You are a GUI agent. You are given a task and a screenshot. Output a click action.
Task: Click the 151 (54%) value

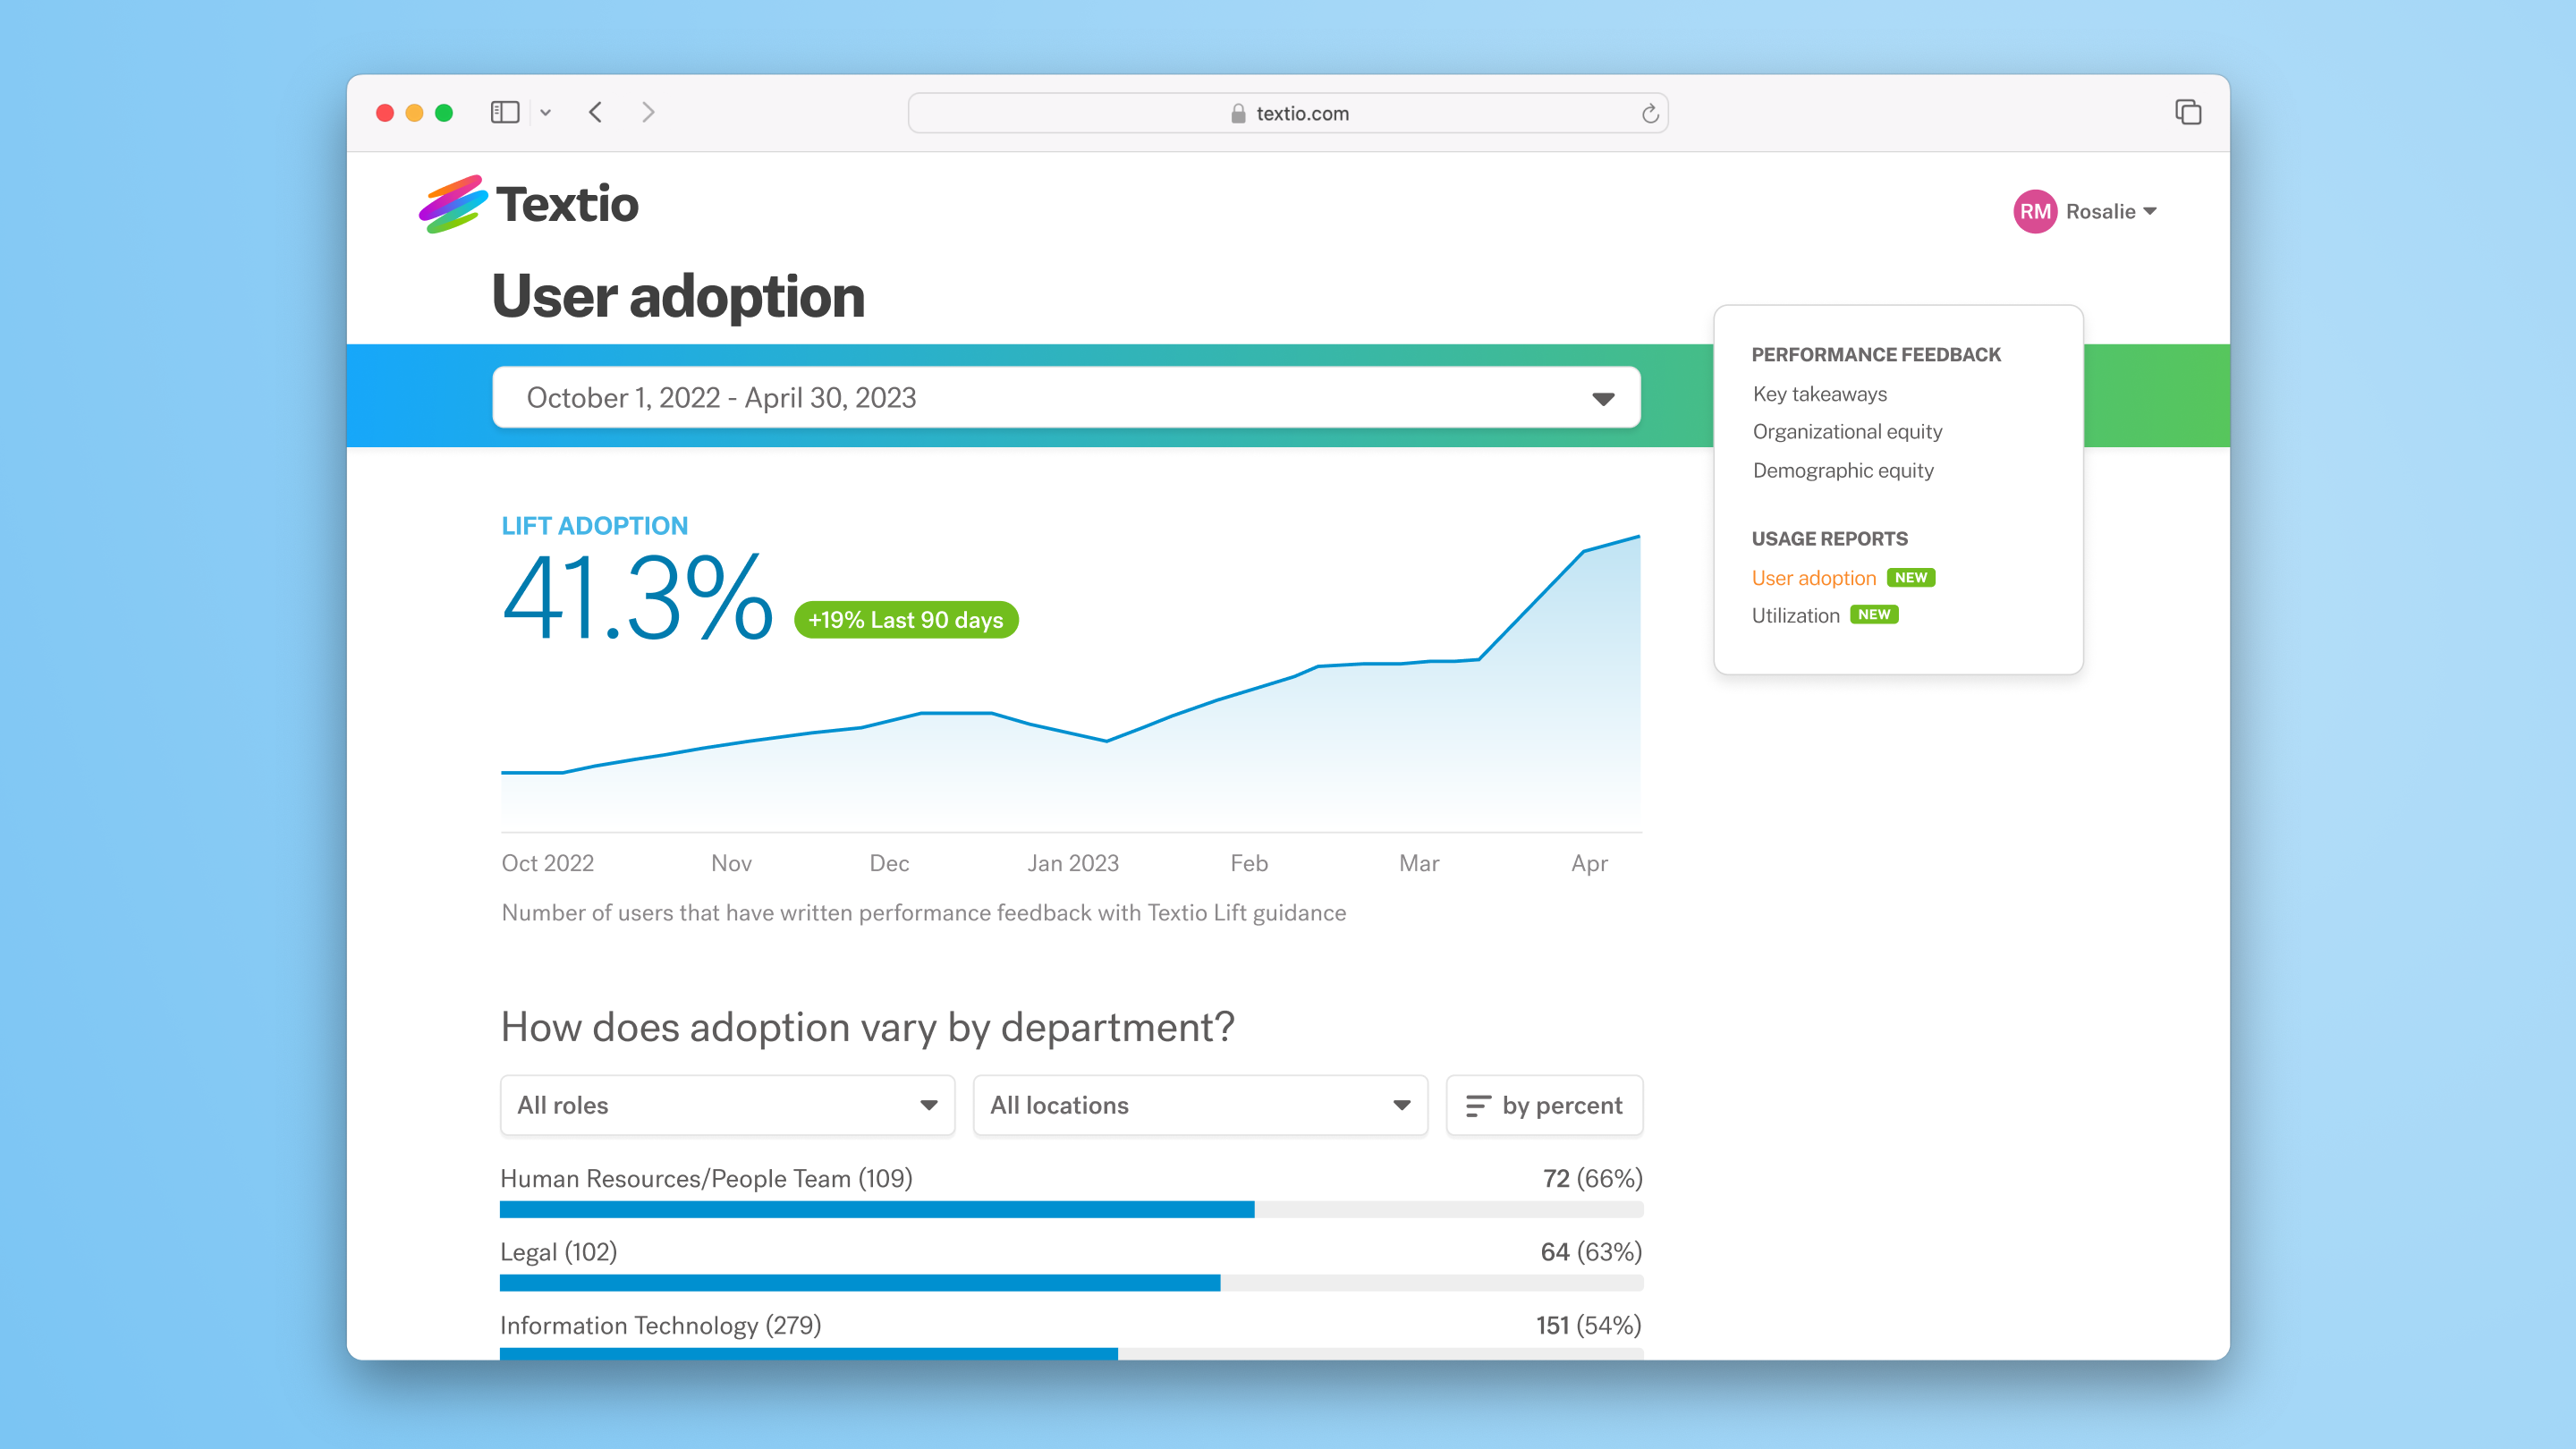1589,1325
